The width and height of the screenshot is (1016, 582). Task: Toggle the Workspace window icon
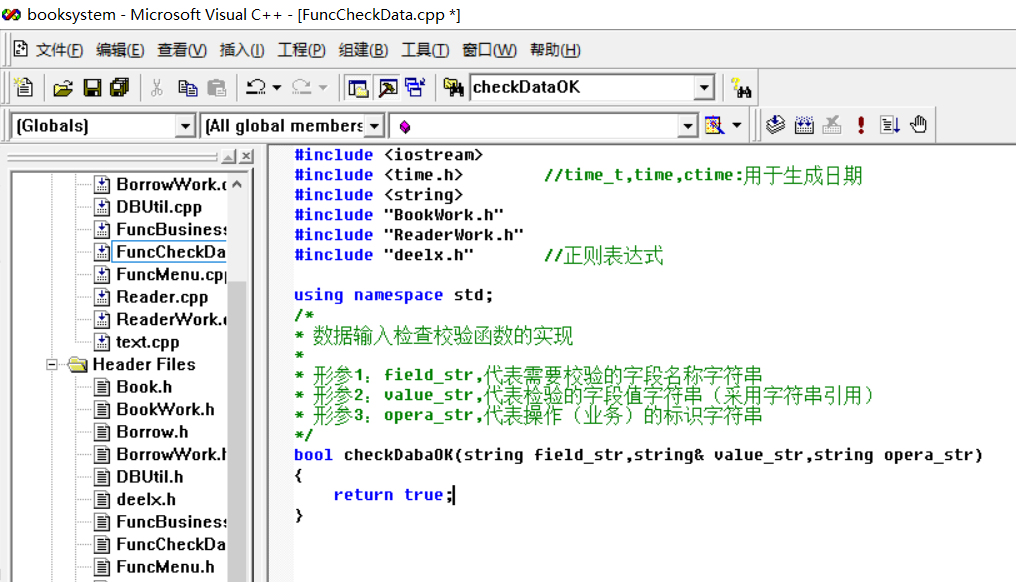(x=358, y=87)
